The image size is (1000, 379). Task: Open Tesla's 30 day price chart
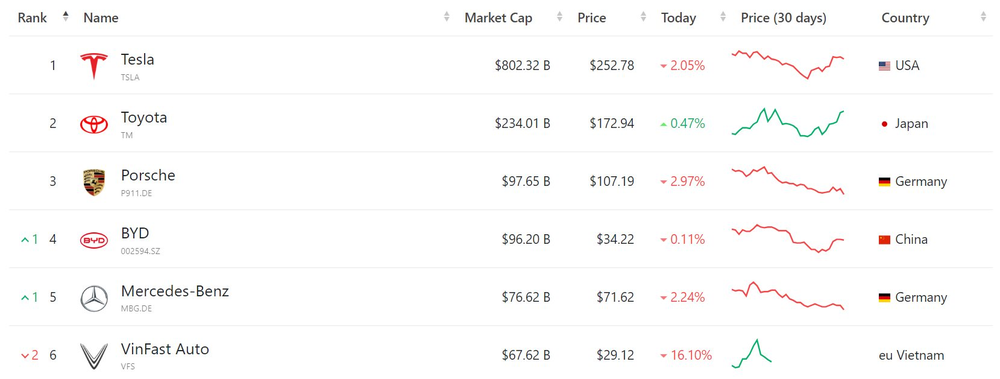point(788,64)
